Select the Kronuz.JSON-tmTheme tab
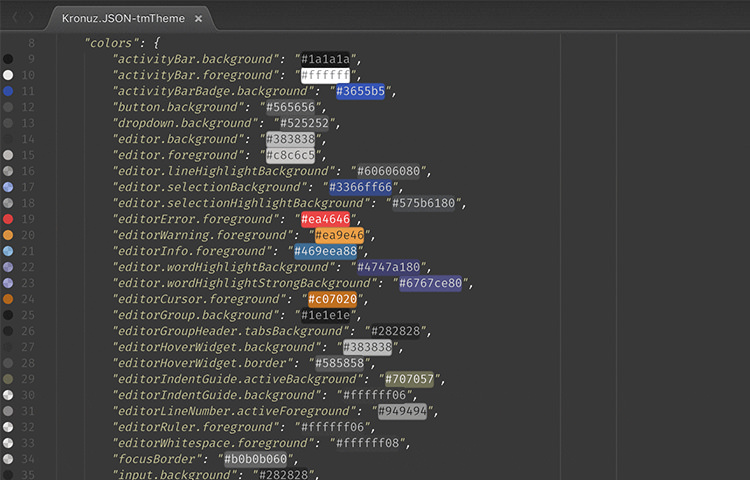This screenshot has width=750, height=480. (x=129, y=19)
